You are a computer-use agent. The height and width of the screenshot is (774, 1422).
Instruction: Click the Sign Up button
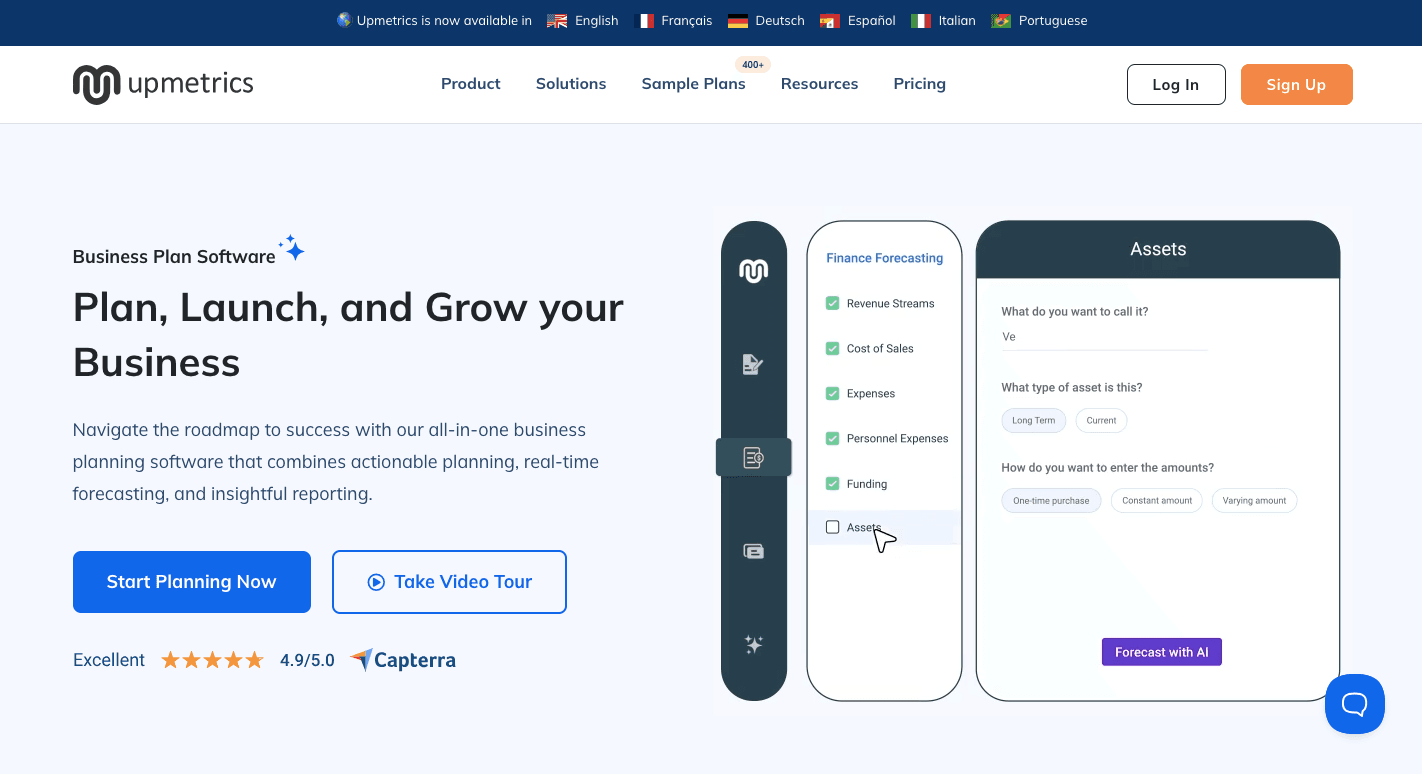pos(1296,84)
